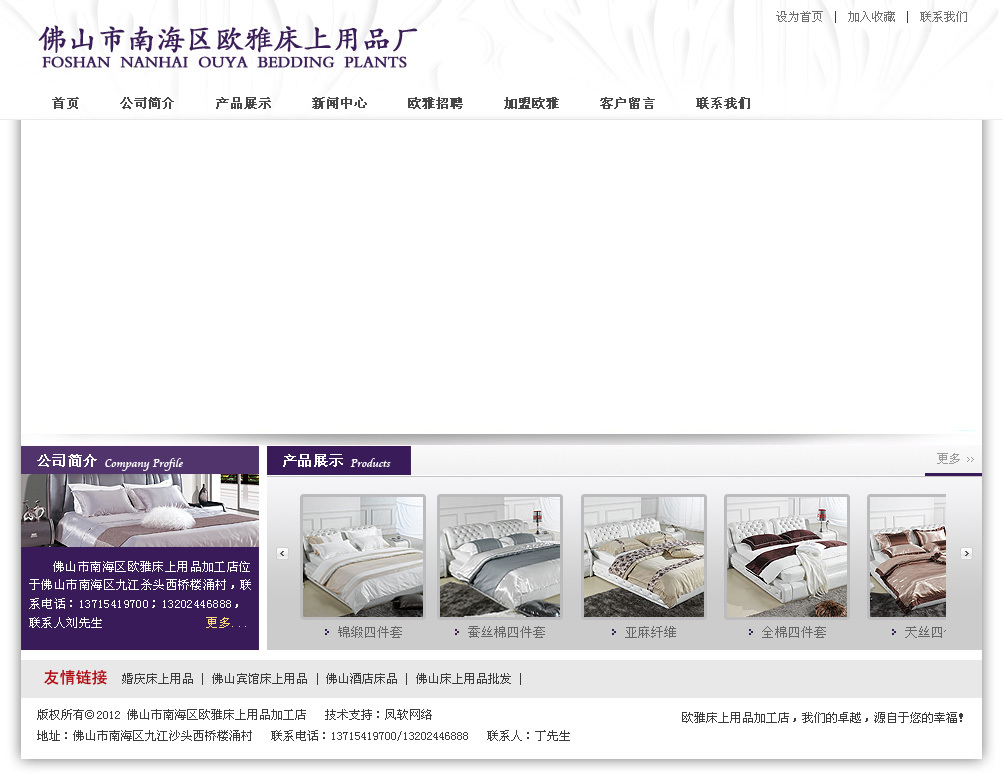Click 全棉四件套 product caption link

point(793,632)
